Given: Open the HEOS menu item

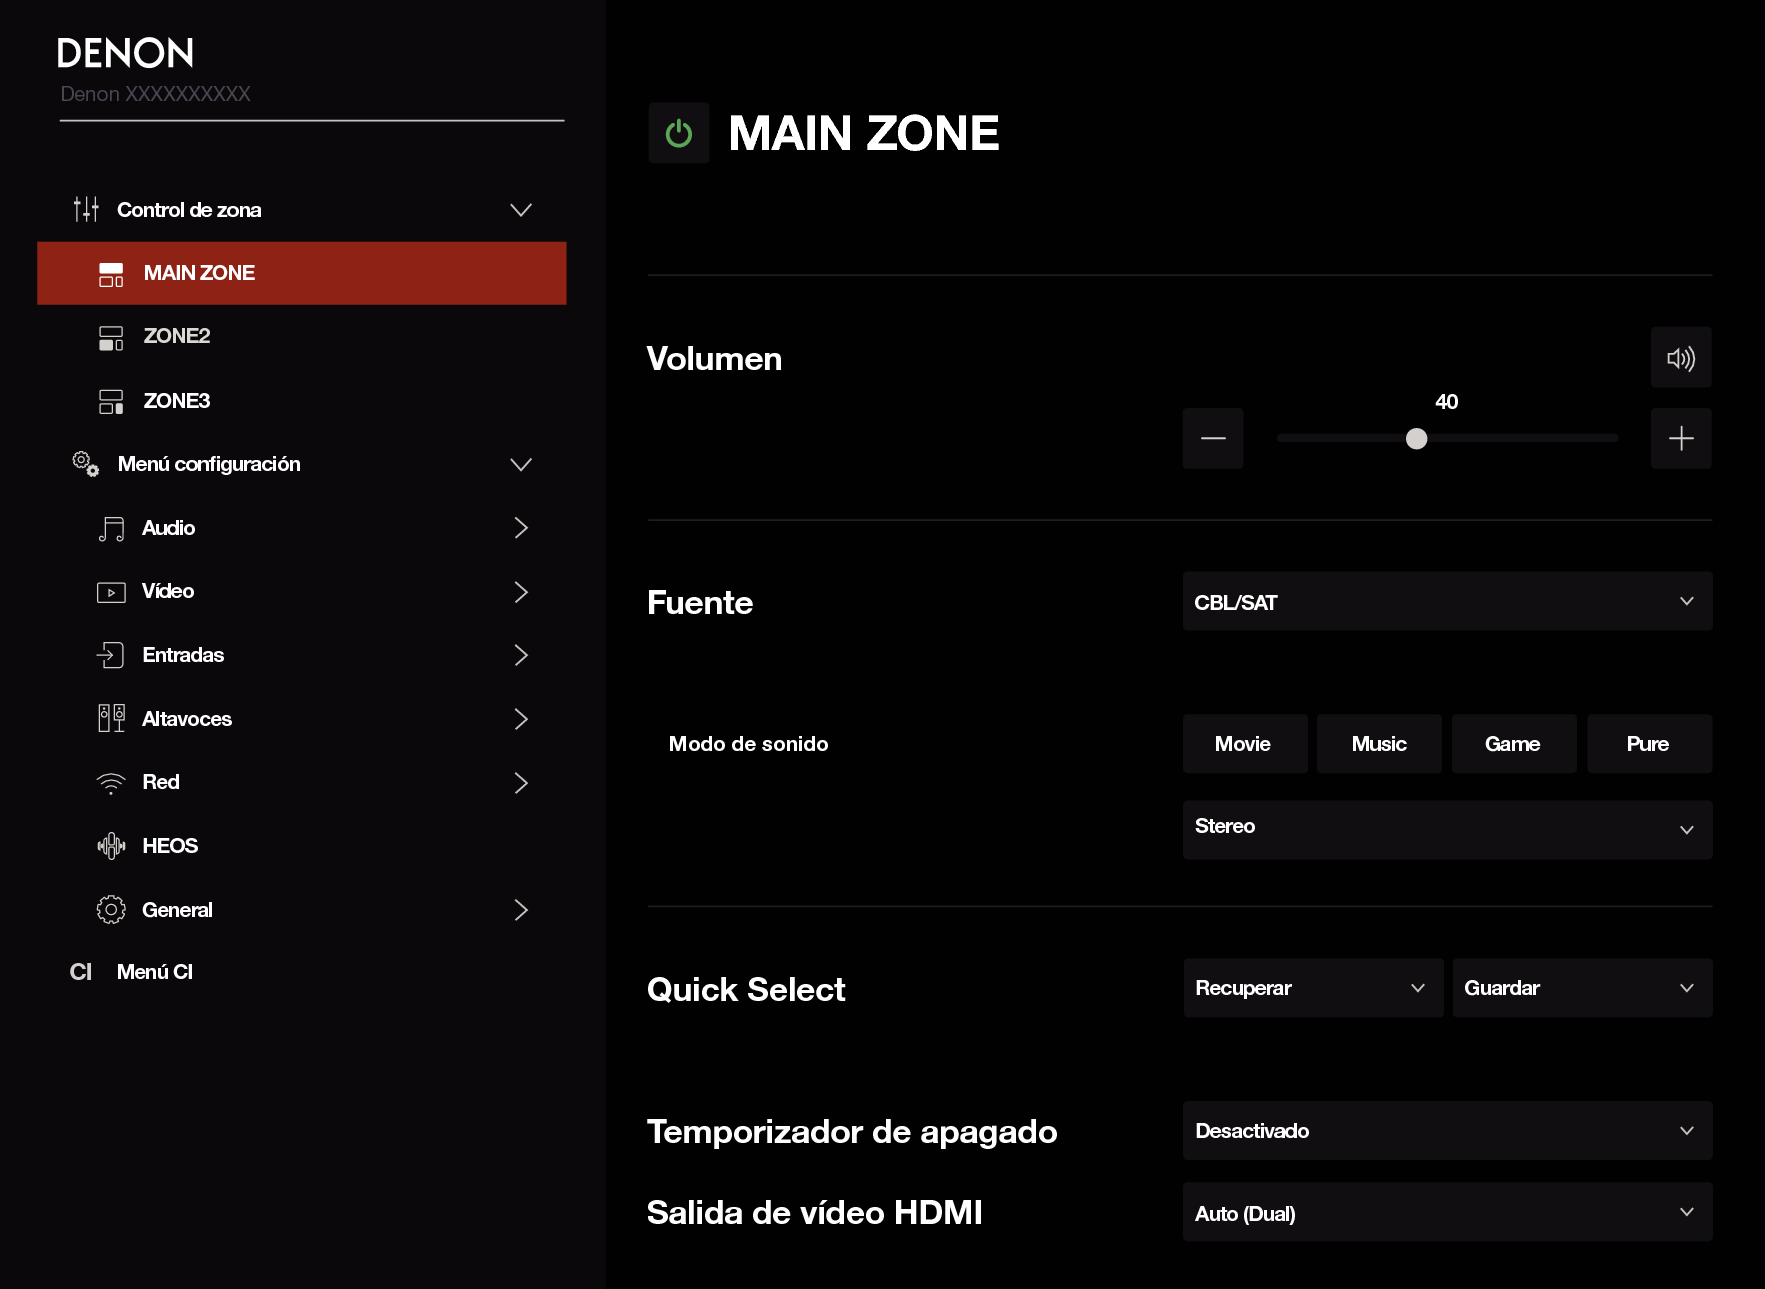Looking at the screenshot, I should tap(302, 846).
